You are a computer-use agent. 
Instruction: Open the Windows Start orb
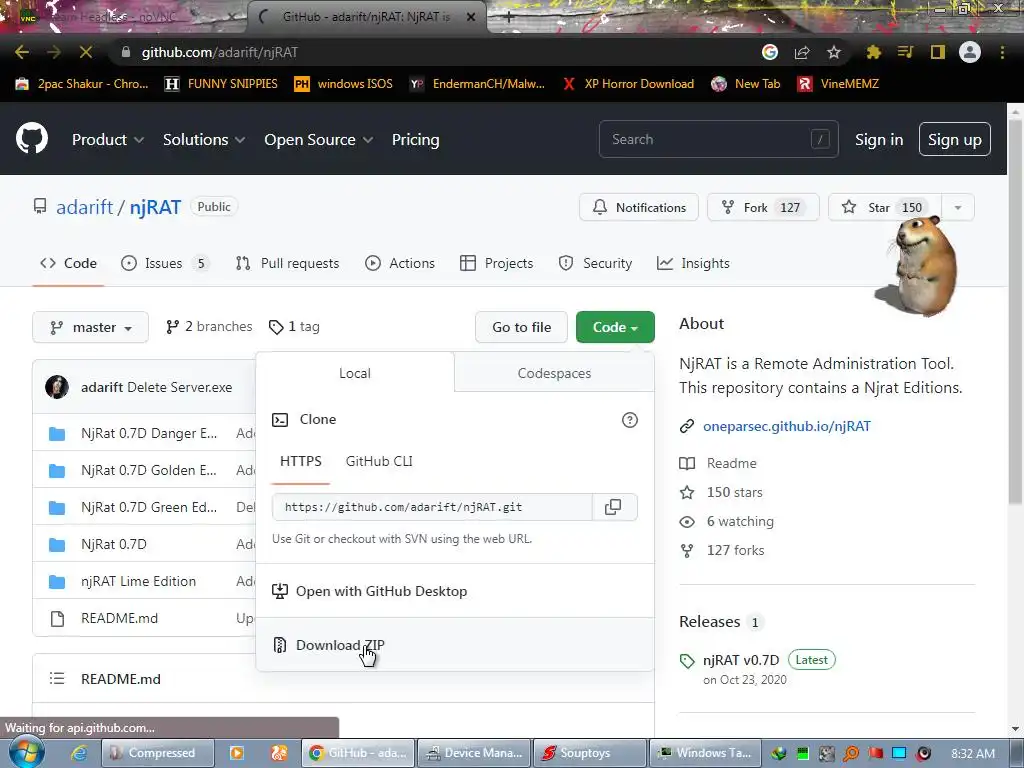(x=27, y=752)
